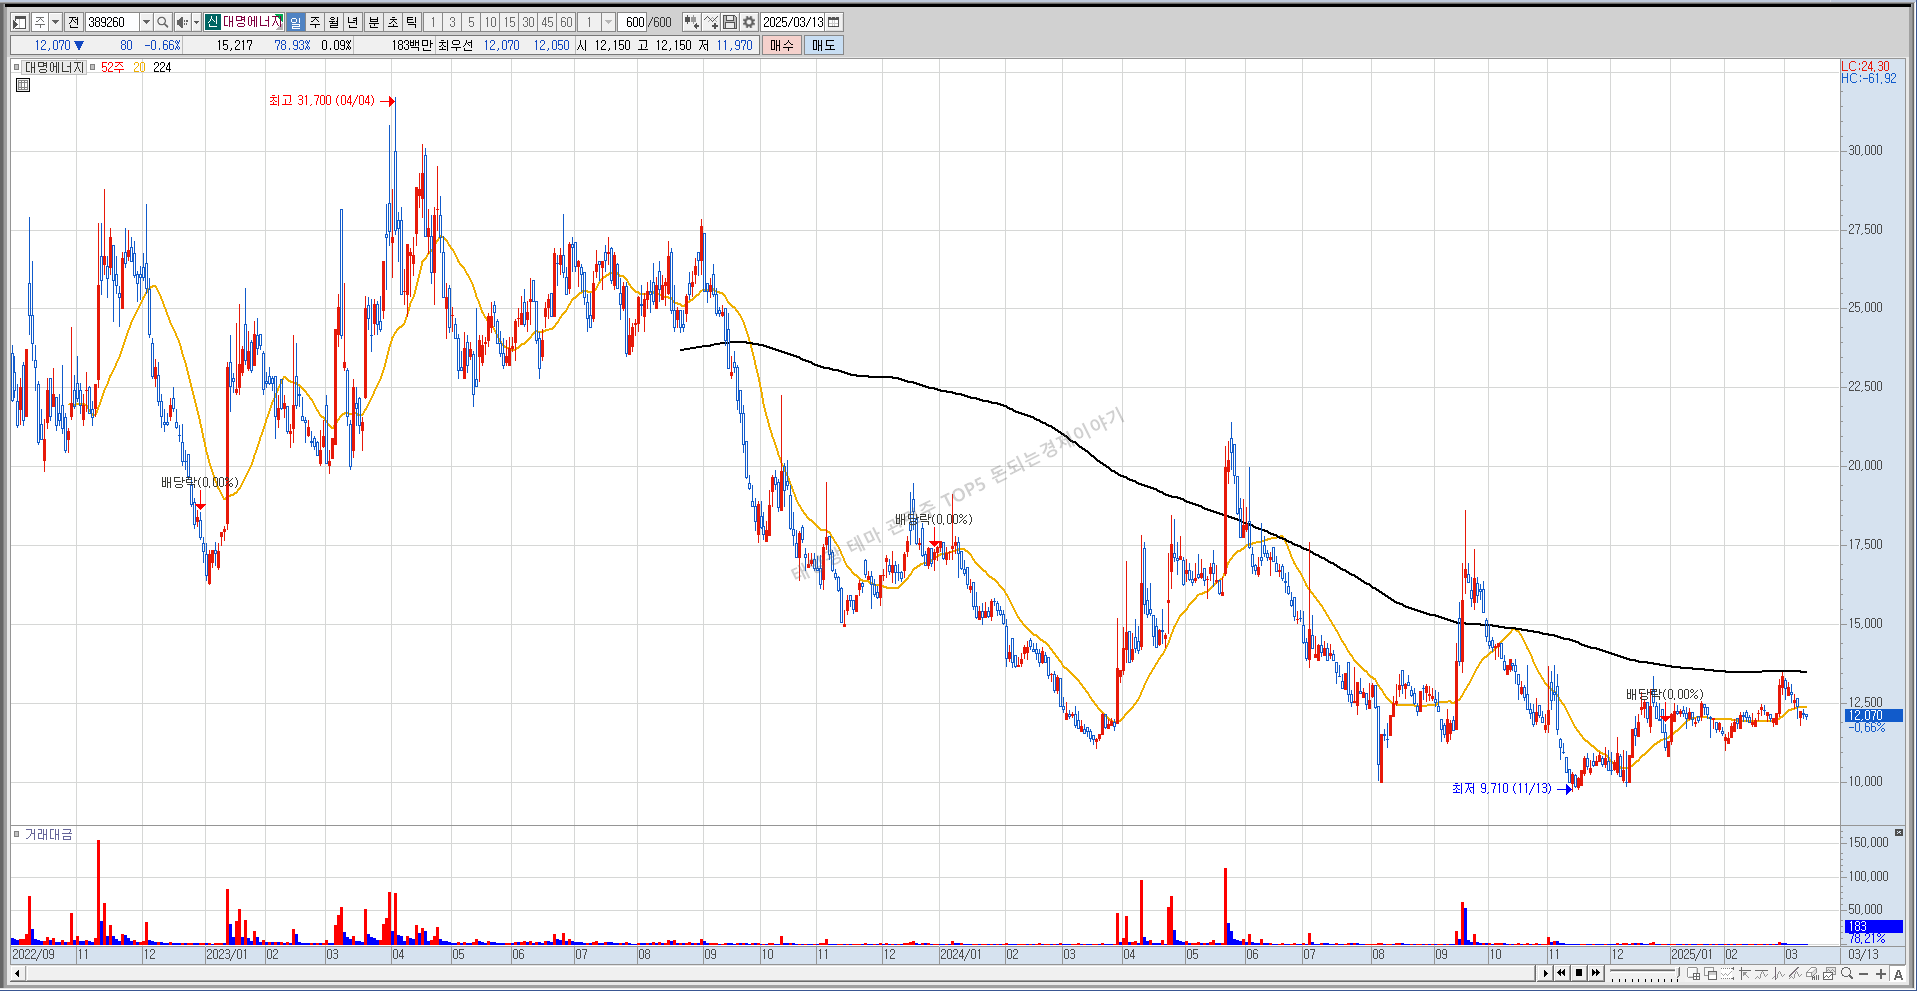Open the chart settings gear icon
1917x991 pixels.
click(748, 22)
